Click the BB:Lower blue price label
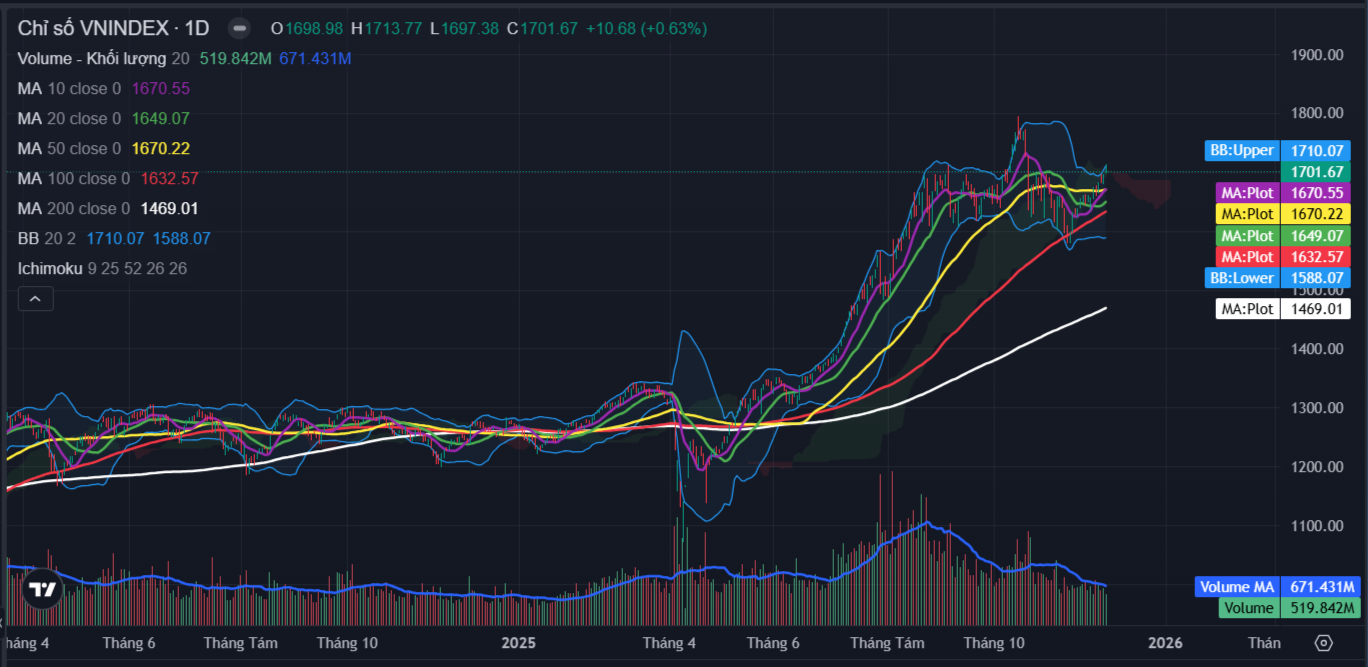 1242,278
